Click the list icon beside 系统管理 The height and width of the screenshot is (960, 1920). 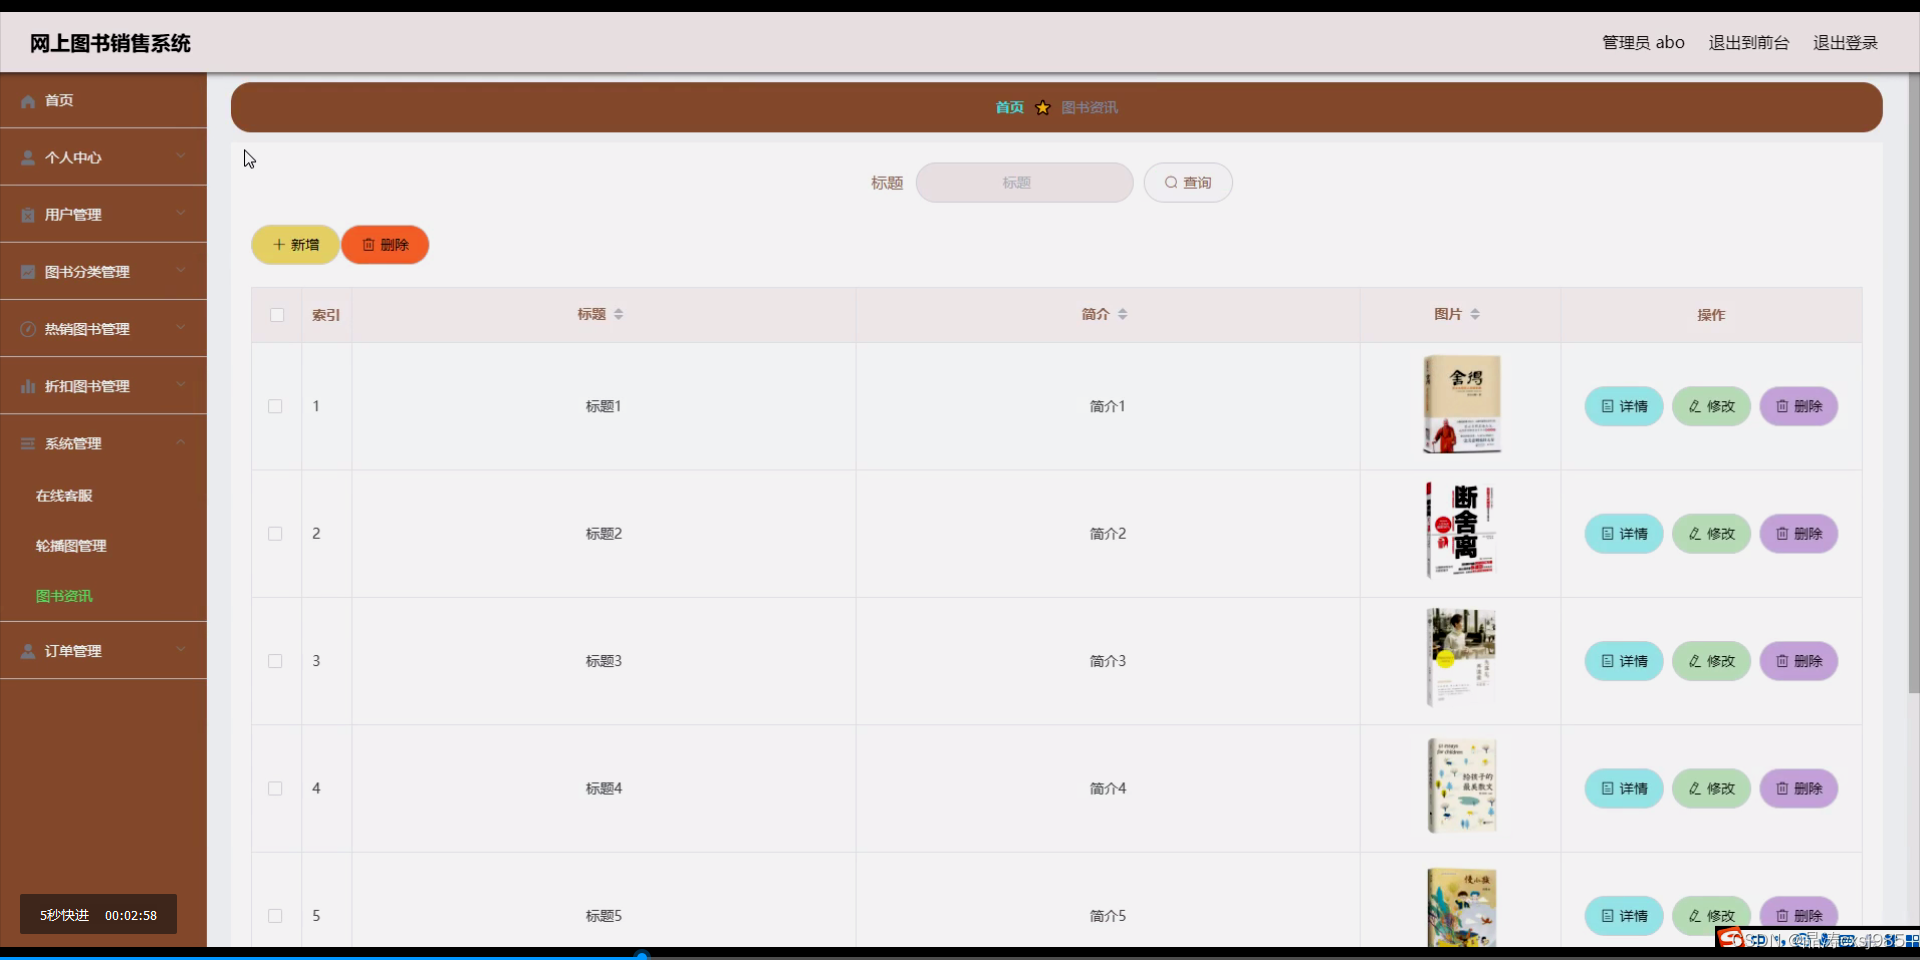click(x=28, y=443)
